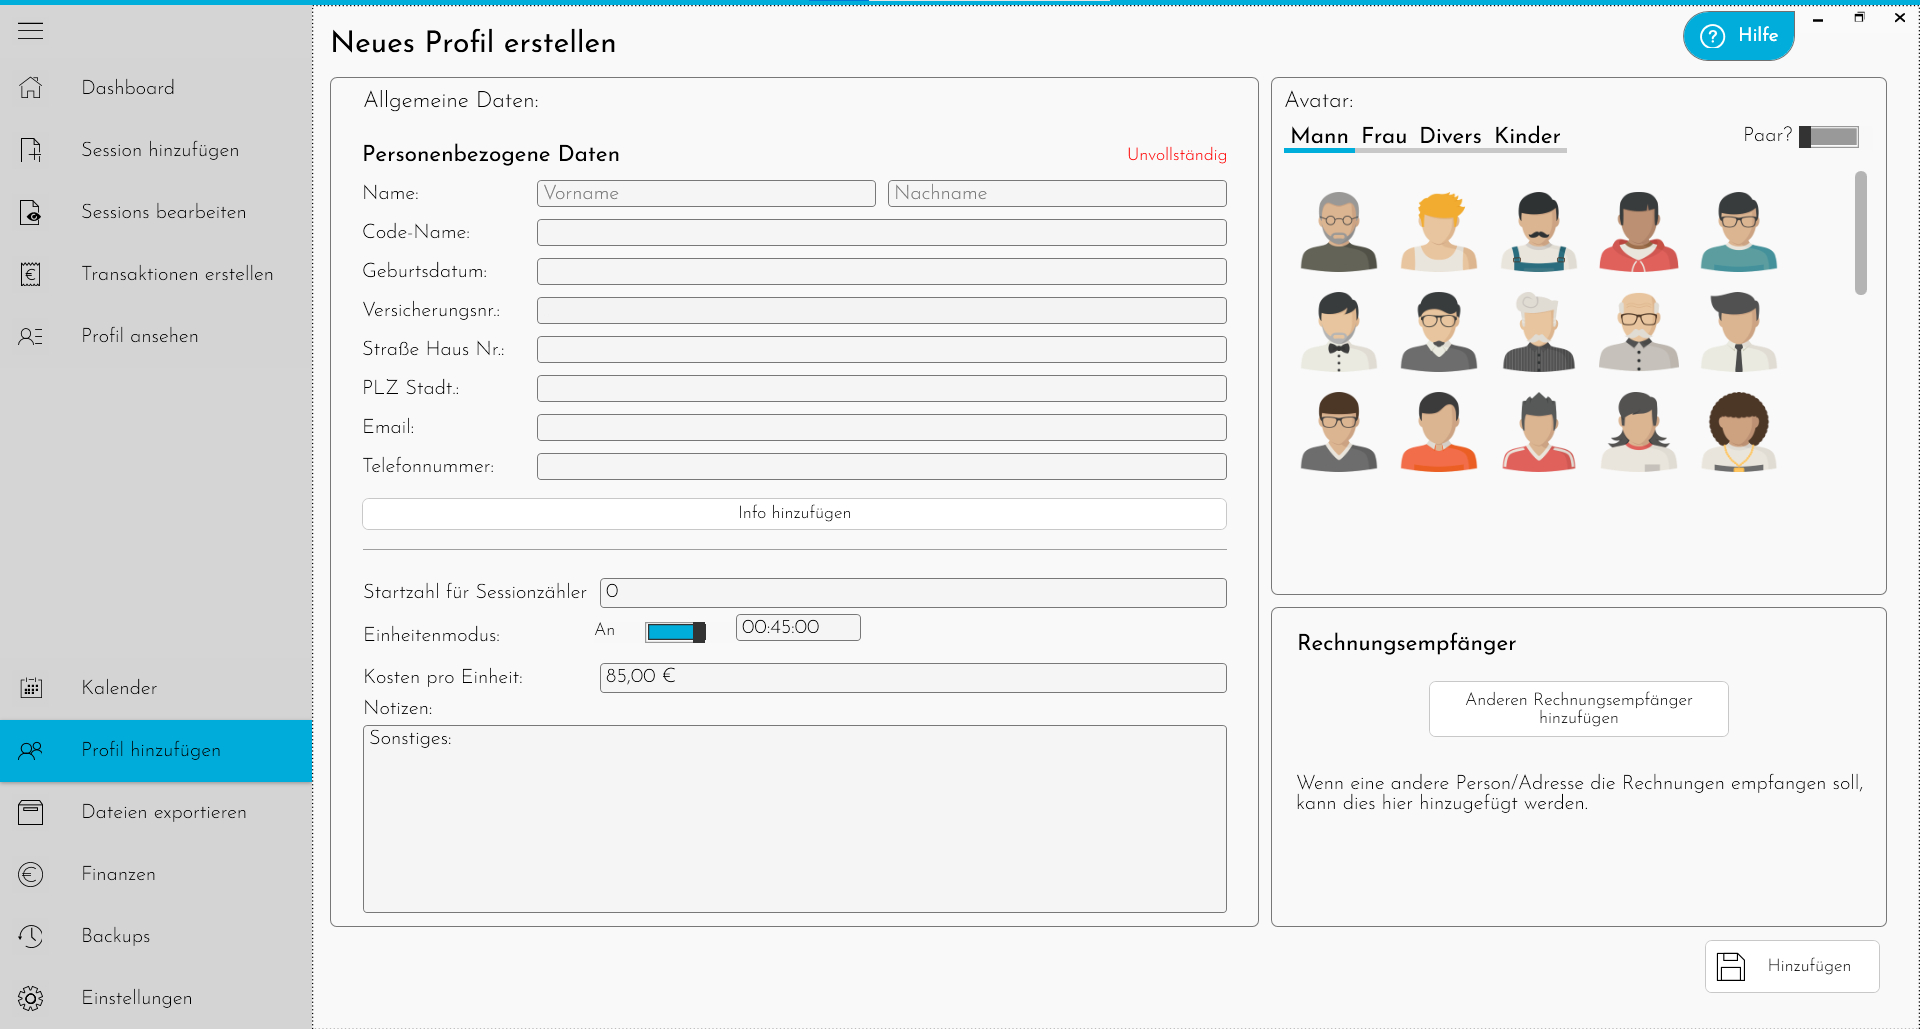Click into the Code-Name field
This screenshot has width=1920, height=1029.
coord(881,233)
